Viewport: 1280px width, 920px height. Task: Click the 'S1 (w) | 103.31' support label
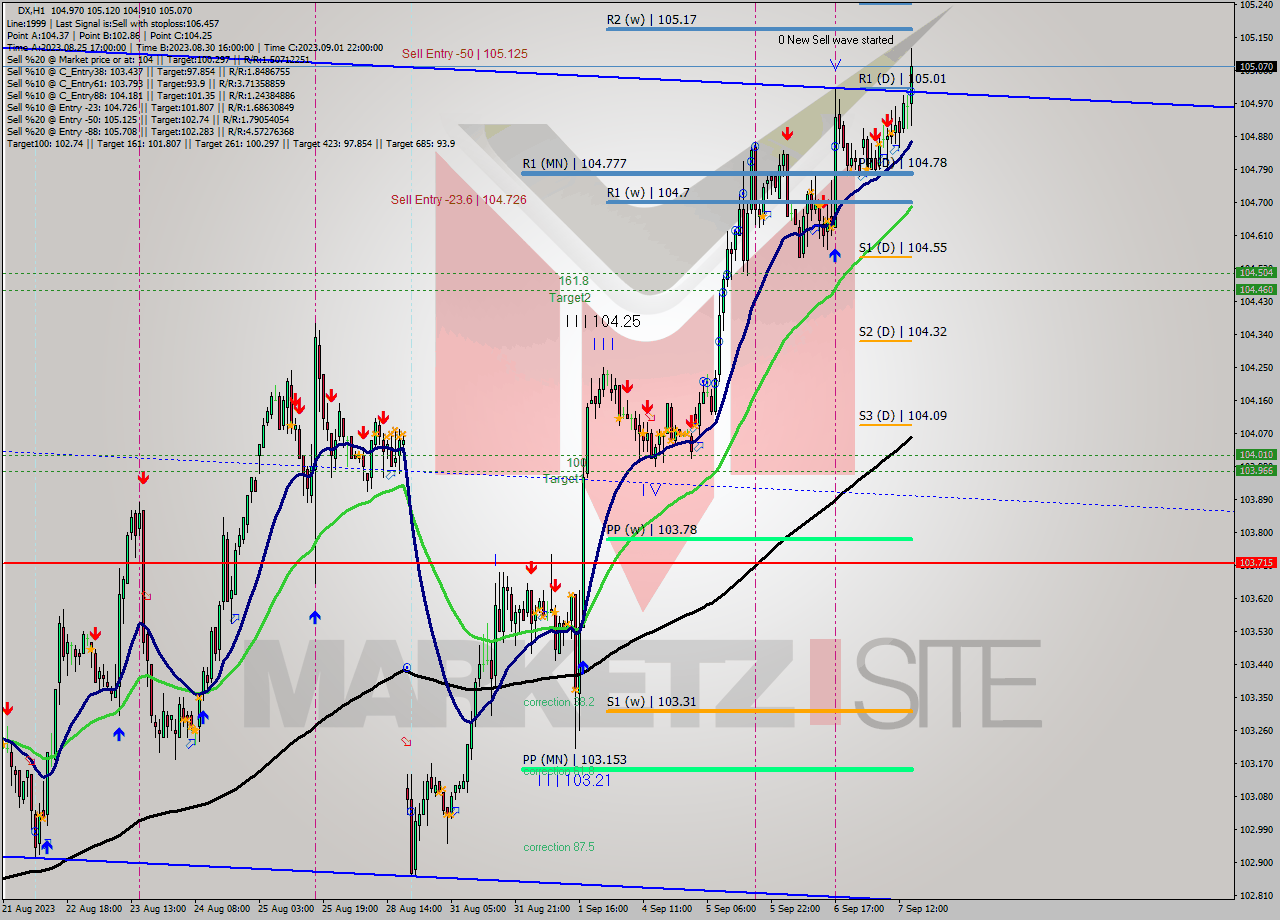[651, 701]
